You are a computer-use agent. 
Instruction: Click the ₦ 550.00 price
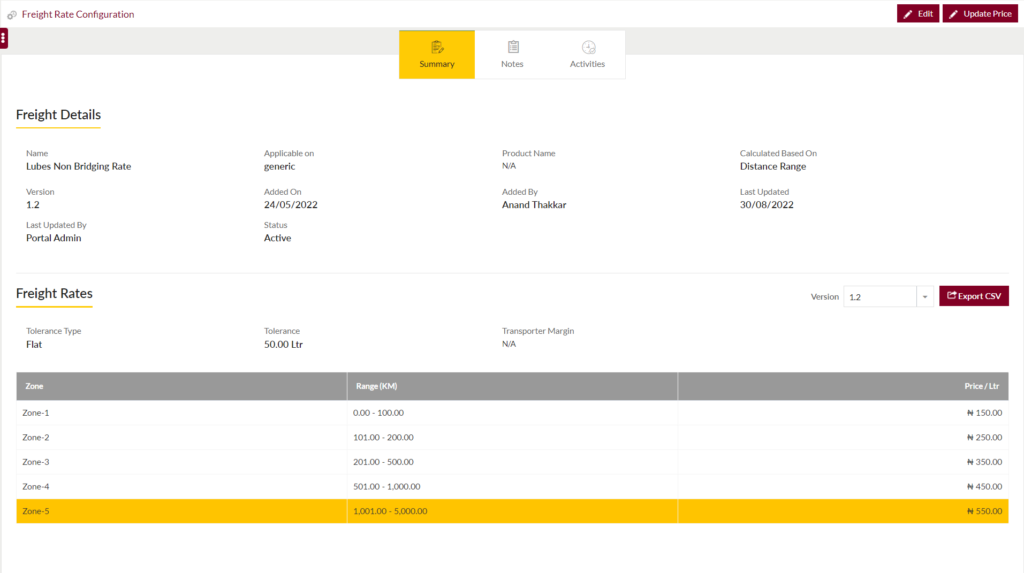984,512
